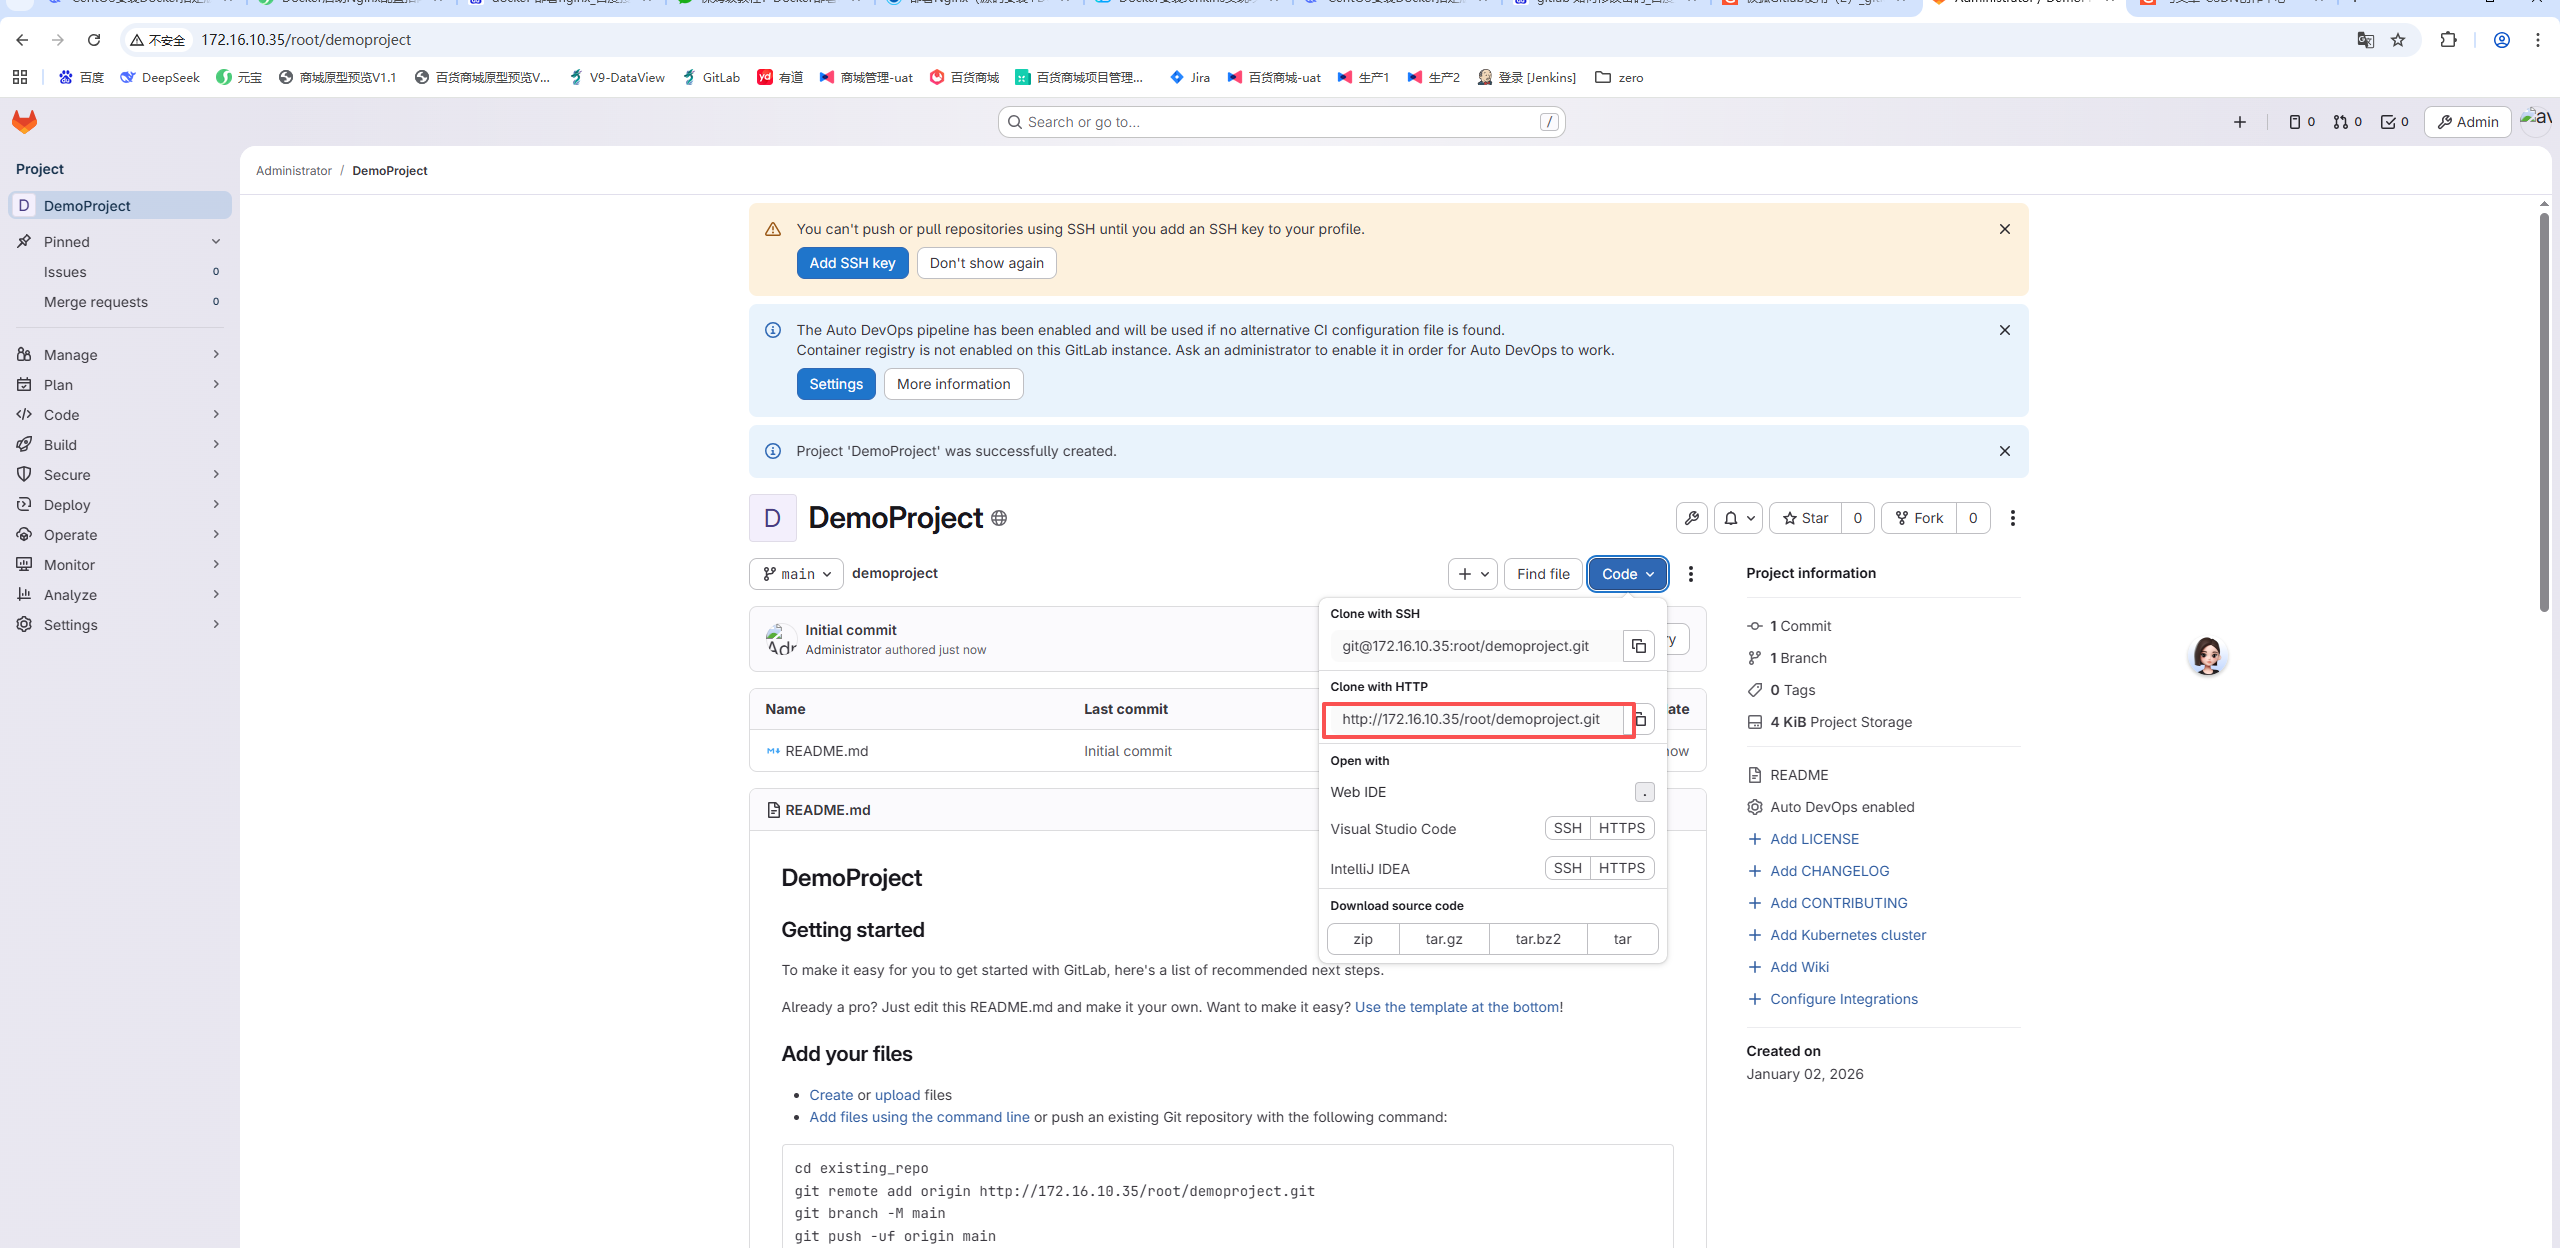Open the project actions kebab menu beside Fork
This screenshot has height=1248, width=2560.
(x=2012, y=518)
